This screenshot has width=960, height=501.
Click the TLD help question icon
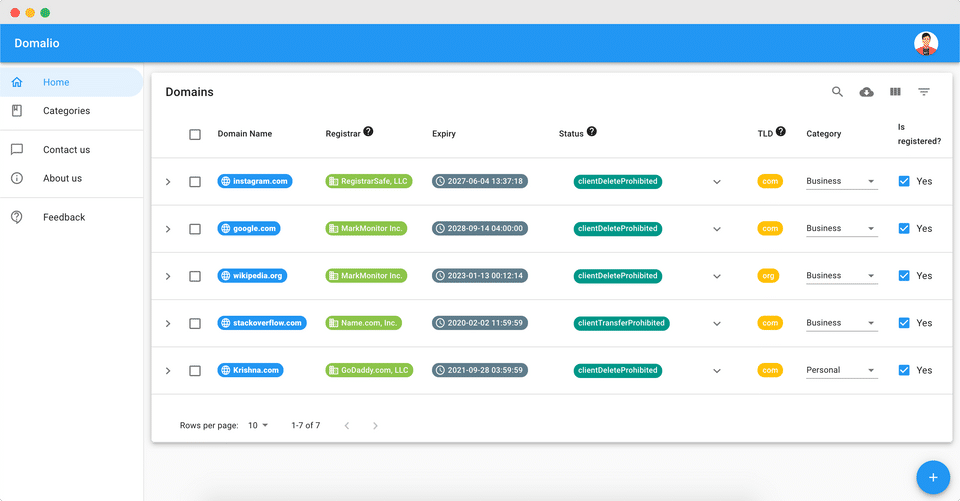781,131
